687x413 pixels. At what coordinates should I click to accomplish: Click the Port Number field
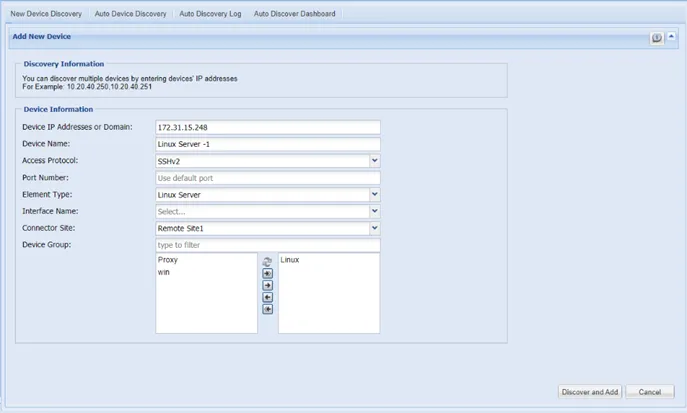click(268, 178)
